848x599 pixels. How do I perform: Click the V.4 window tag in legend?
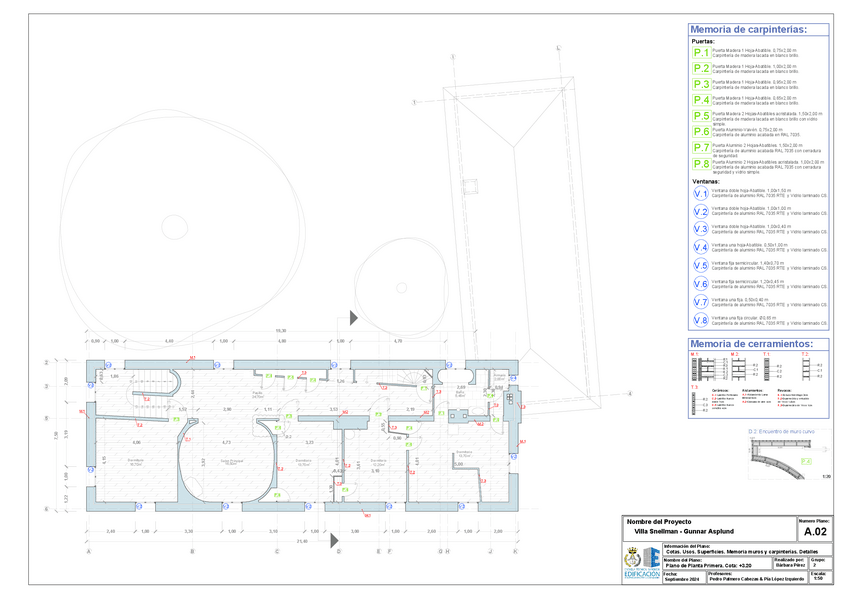point(701,247)
